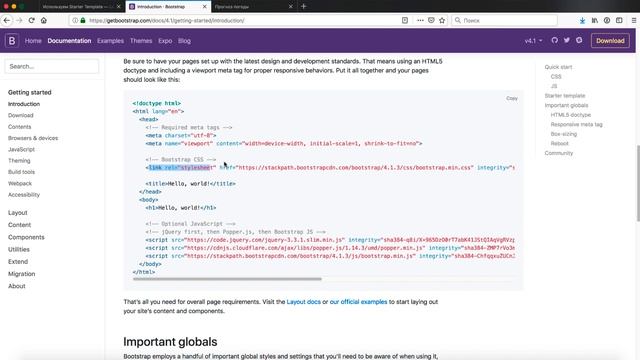The height and width of the screenshot is (360, 640).
Task: Open Theming in docs sidebar
Action: pos(19,161)
